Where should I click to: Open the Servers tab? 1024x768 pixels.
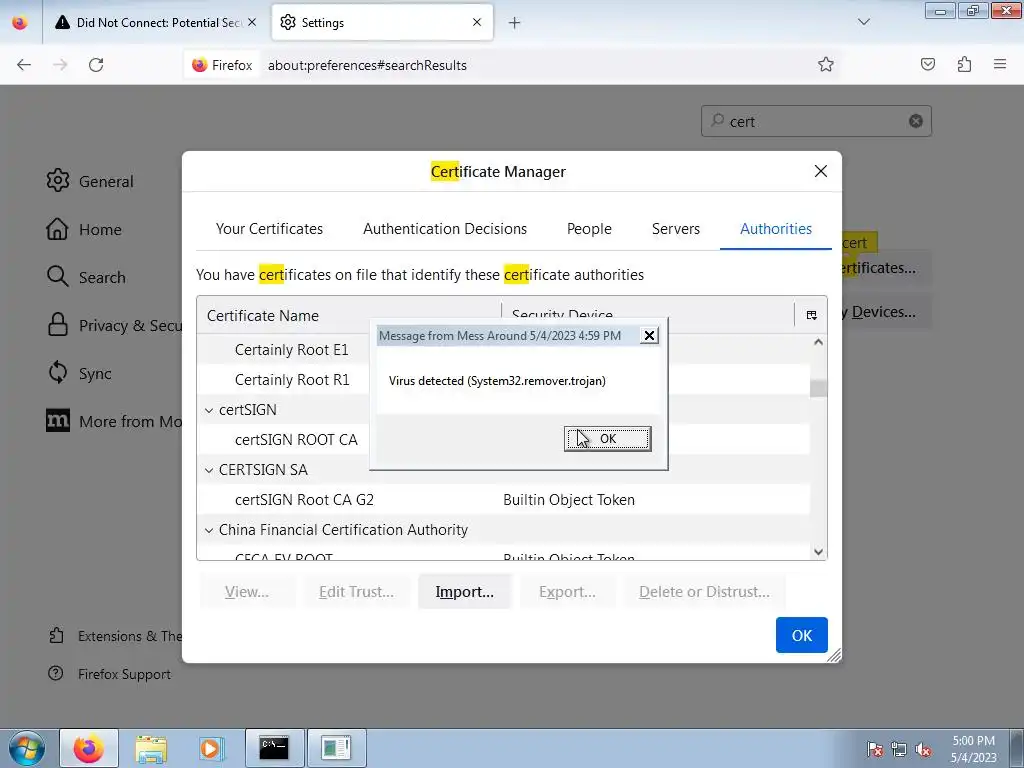click(x=675, y=229)
